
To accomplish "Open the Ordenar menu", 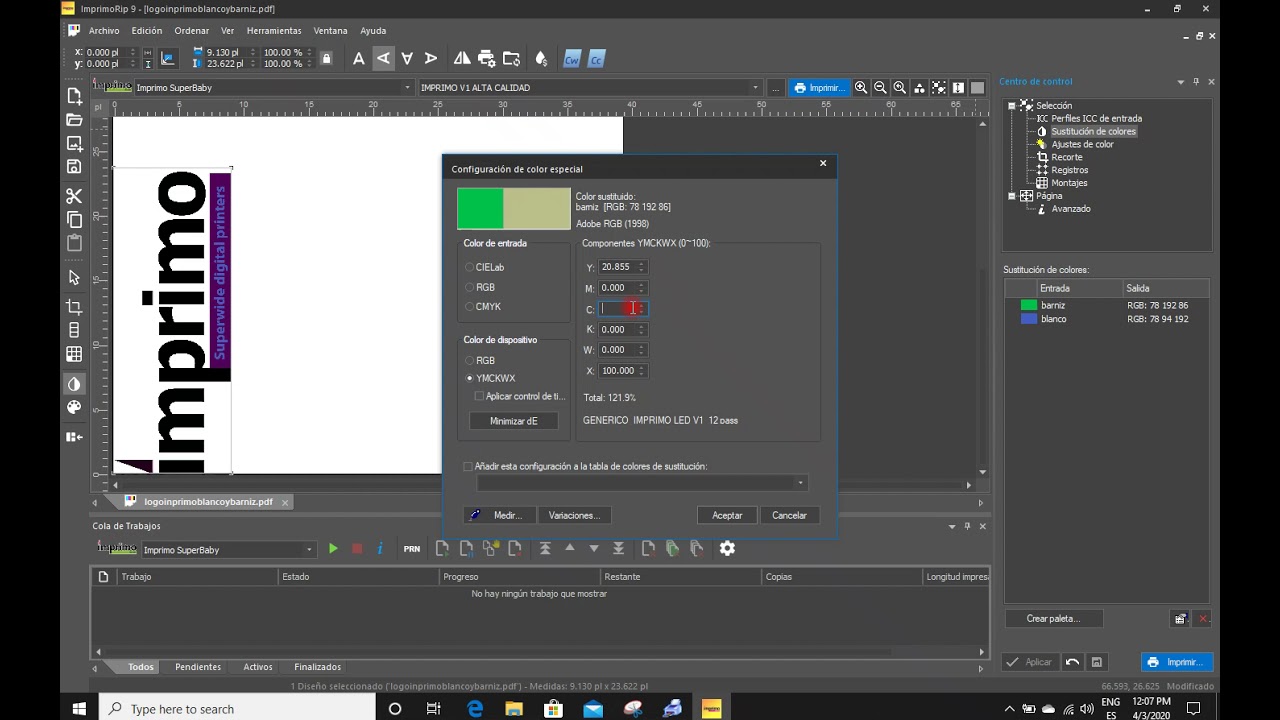I will (x=192, y=31).
